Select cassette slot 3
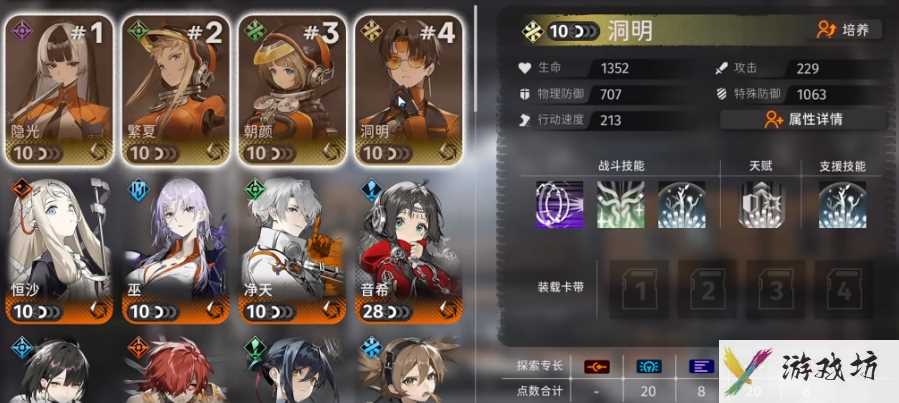Viewport: 899px width, 403px height. (x=776, y=289)
